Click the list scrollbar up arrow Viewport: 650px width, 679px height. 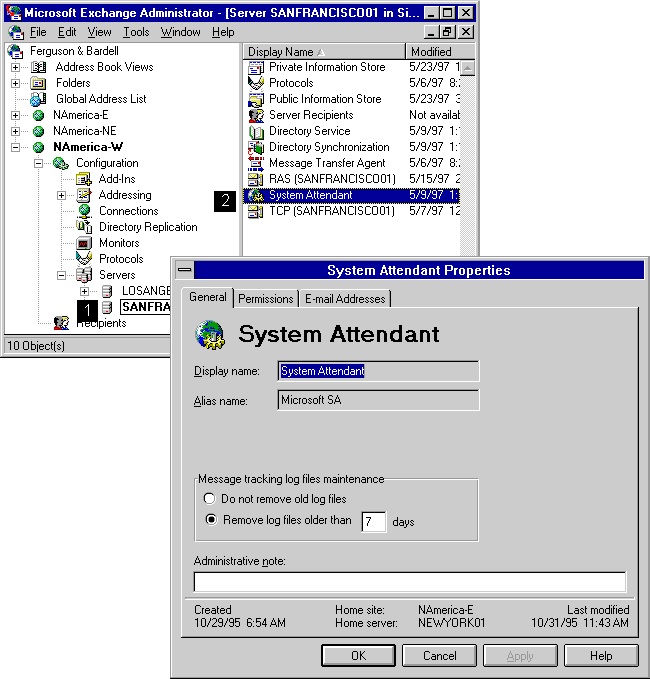click(x=468, y=68)
